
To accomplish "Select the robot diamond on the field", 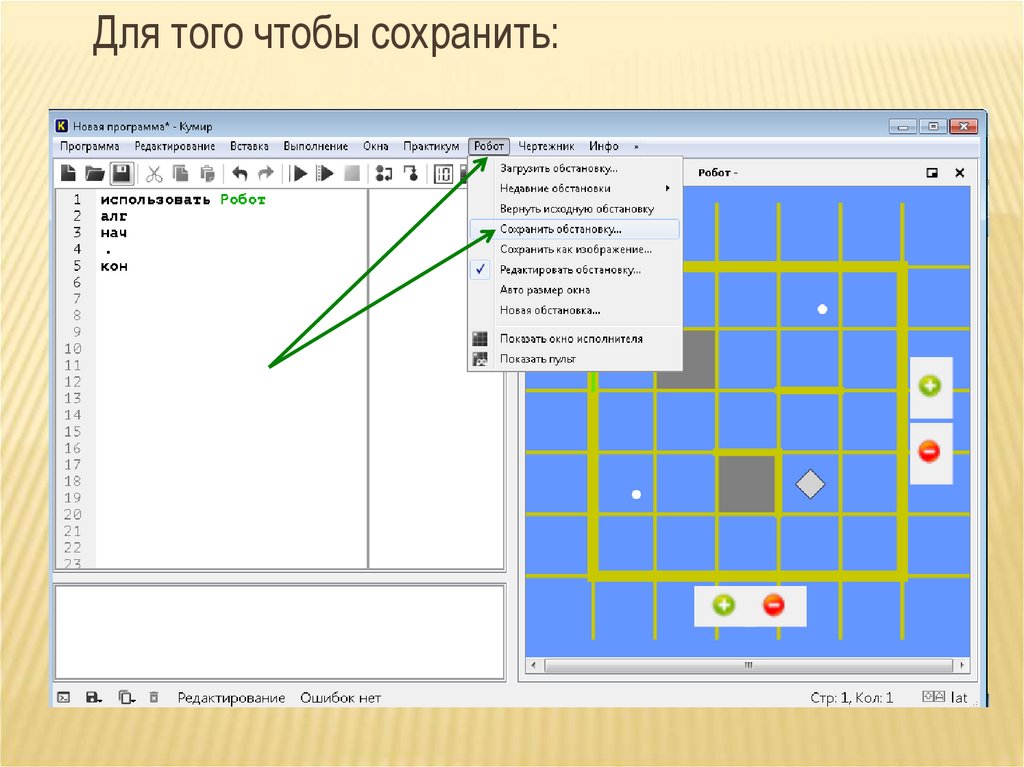I will point(810,484).
